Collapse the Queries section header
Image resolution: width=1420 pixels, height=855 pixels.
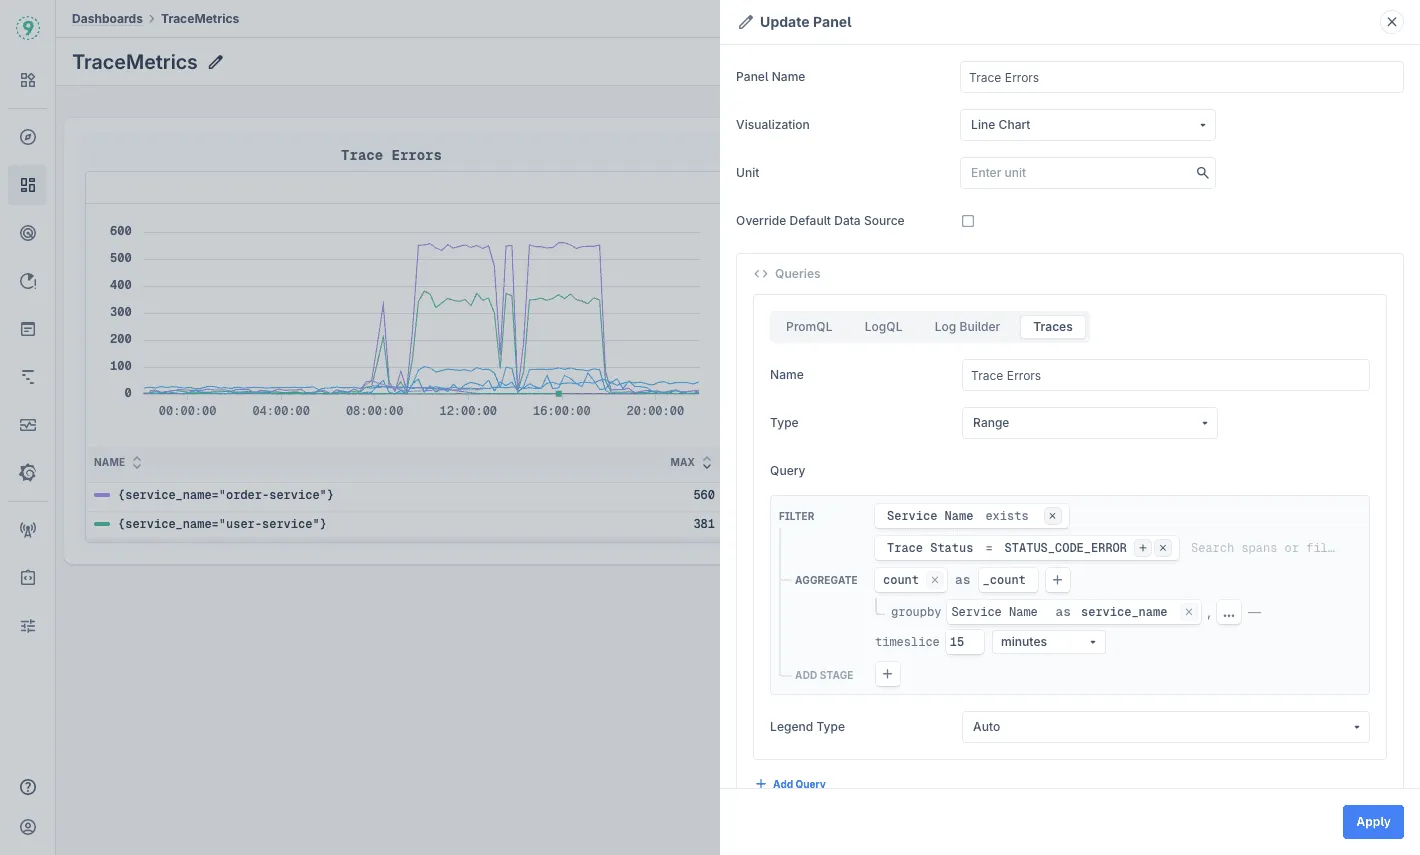[787, 274]
